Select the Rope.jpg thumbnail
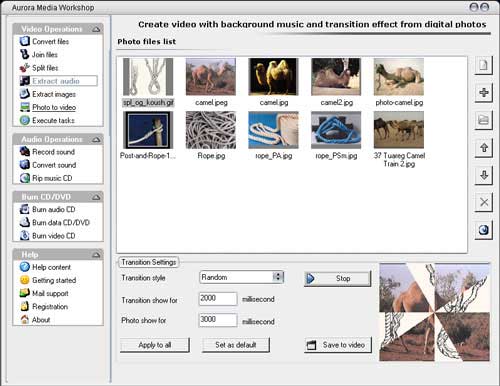The height and width of the screenshot is (386, 500). click(x=211, y=135)
